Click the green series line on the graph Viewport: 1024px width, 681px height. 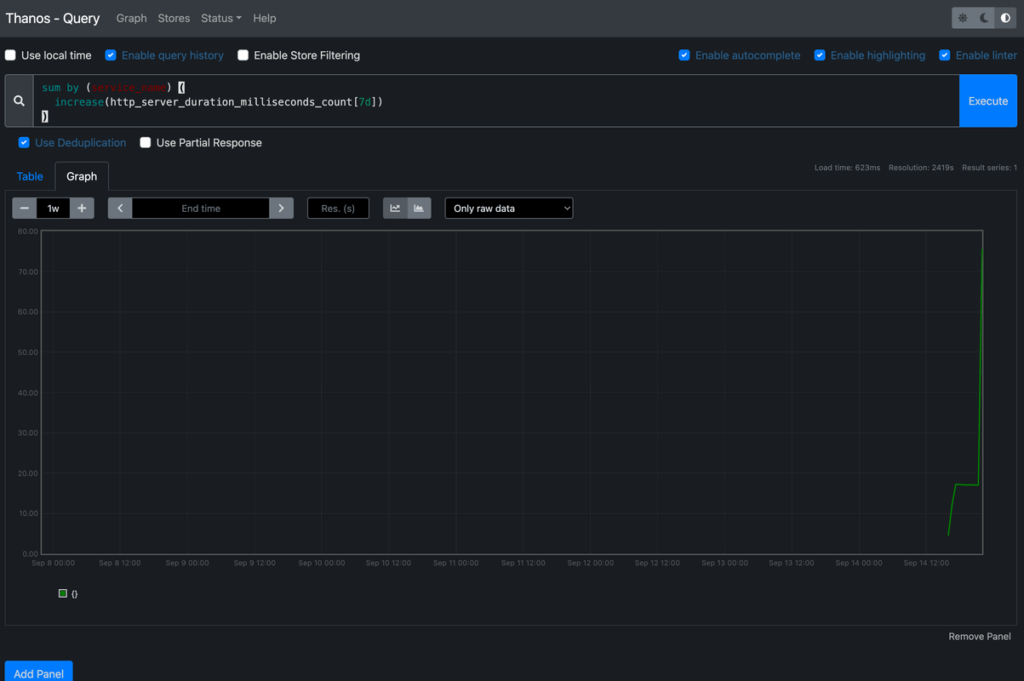click(x=967, y=484)
